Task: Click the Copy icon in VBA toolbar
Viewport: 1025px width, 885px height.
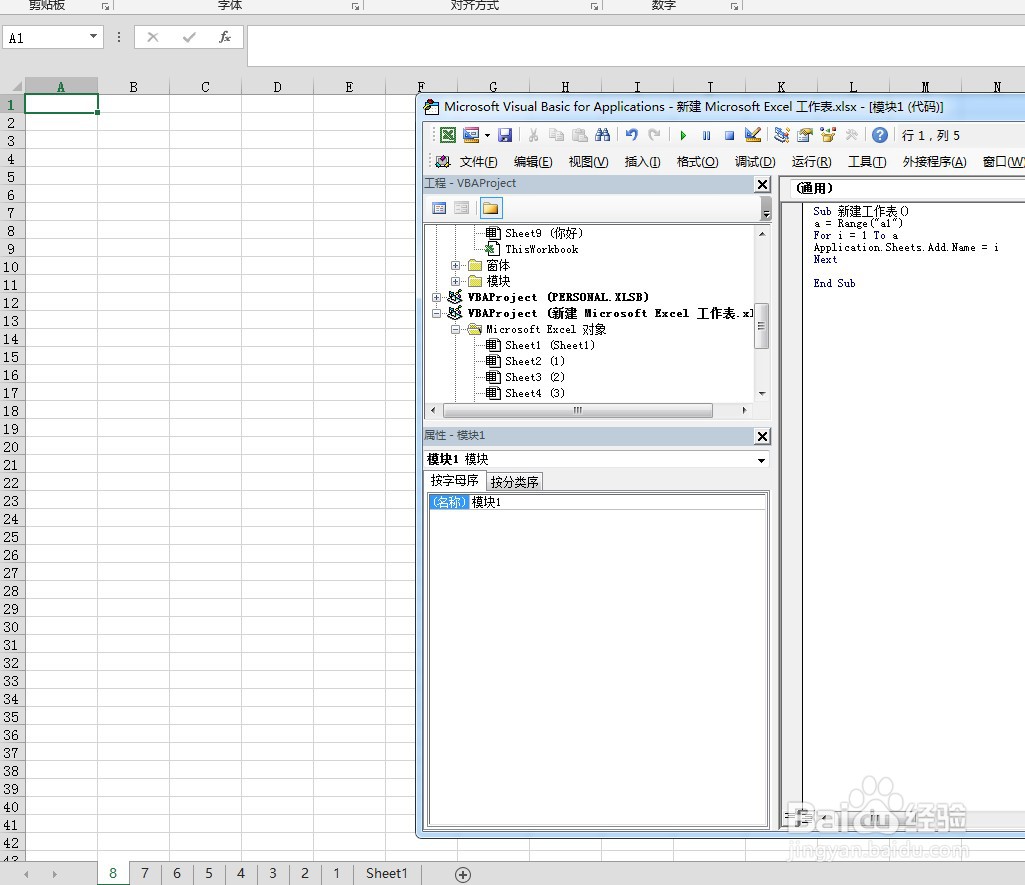Action: [x=556, y=135]
